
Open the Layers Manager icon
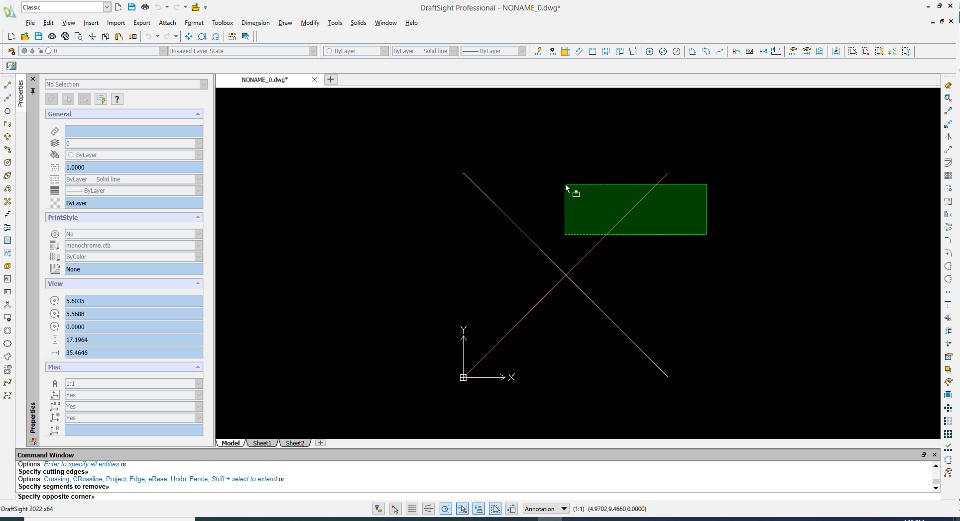pyautogui.click(x=11, y=50)
